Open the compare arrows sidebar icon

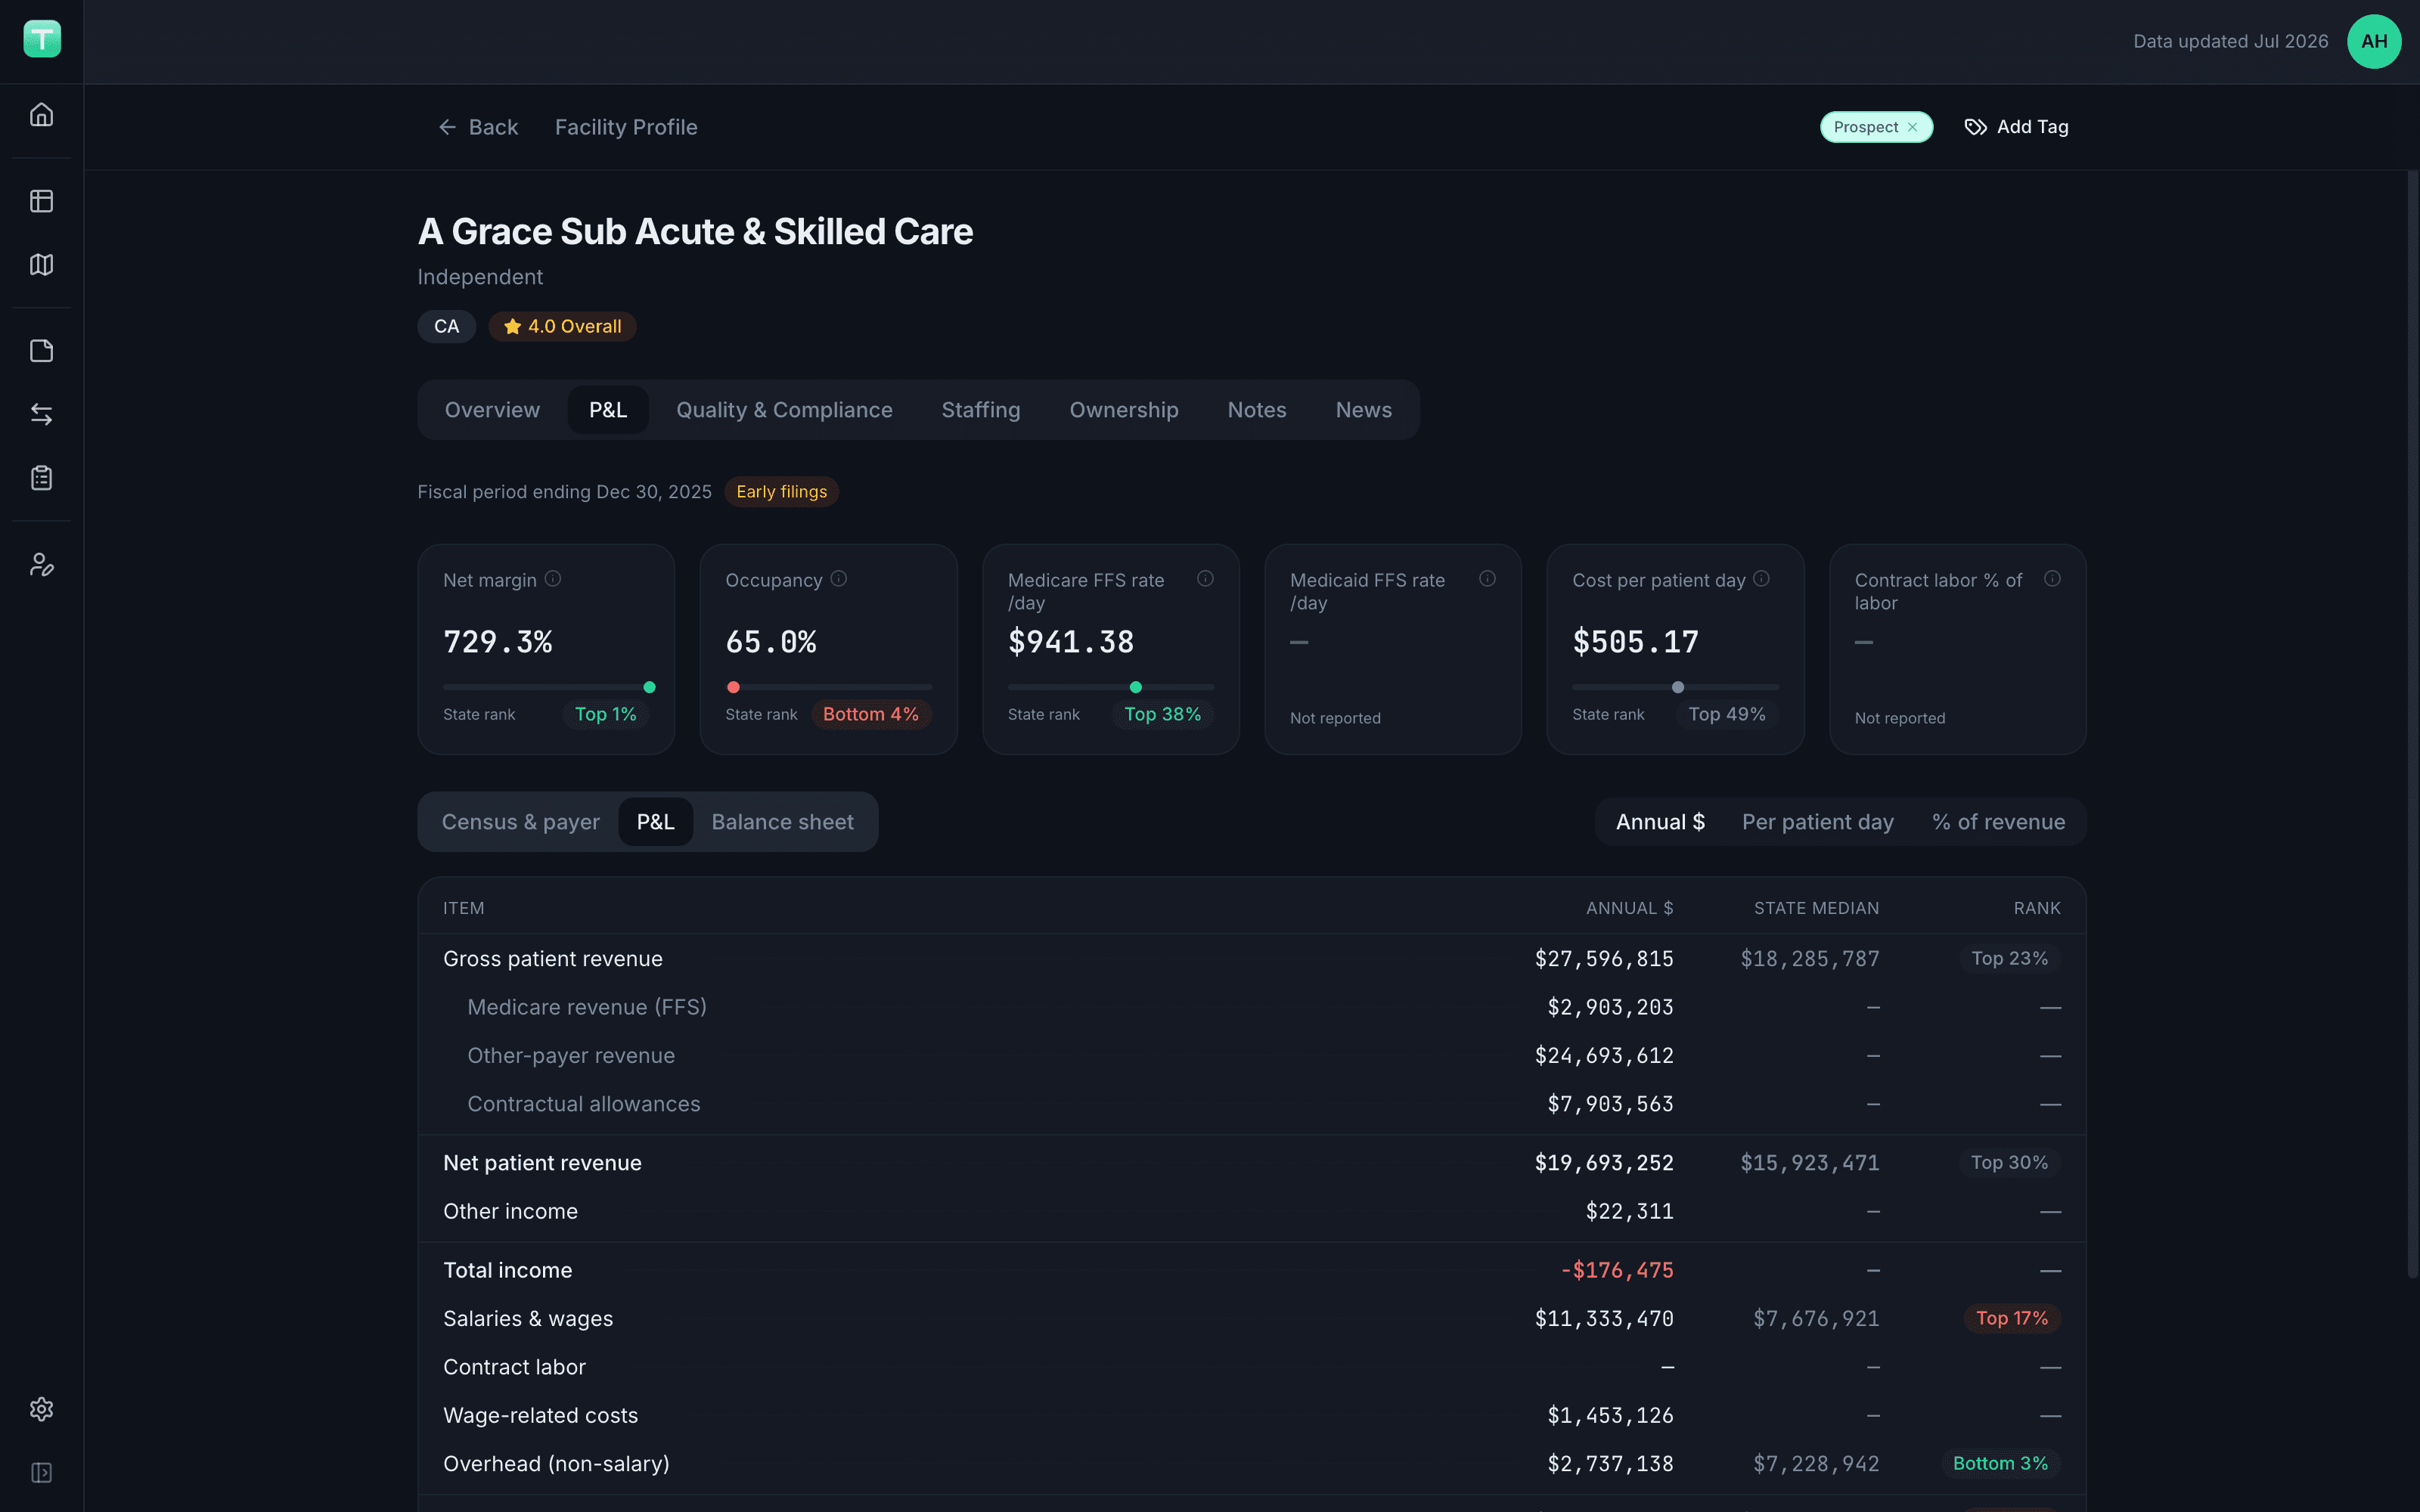(41, 414)
